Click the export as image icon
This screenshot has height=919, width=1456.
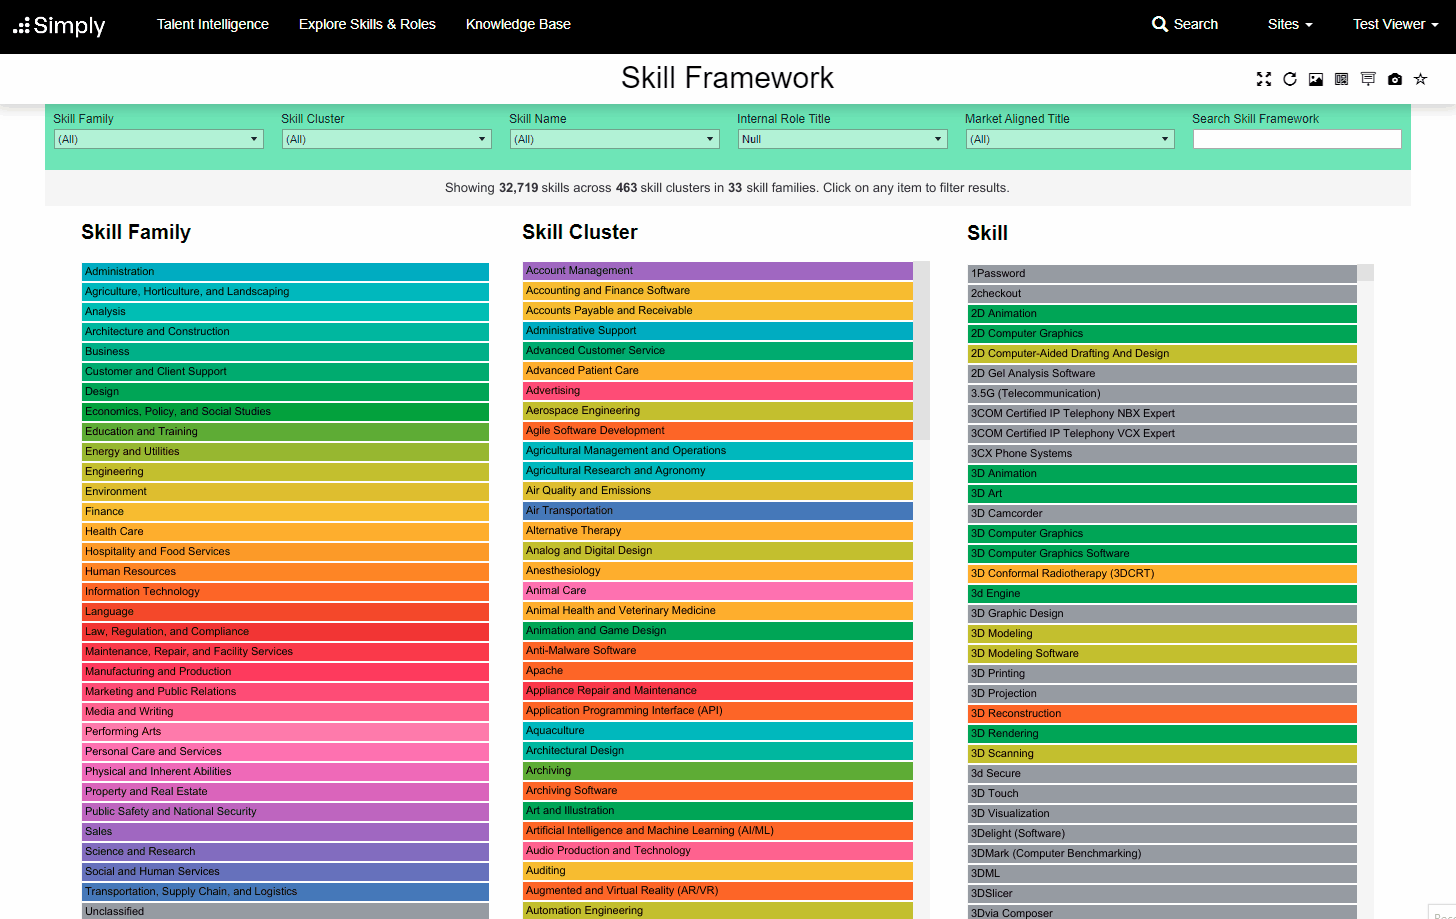tap(1316, 79)
